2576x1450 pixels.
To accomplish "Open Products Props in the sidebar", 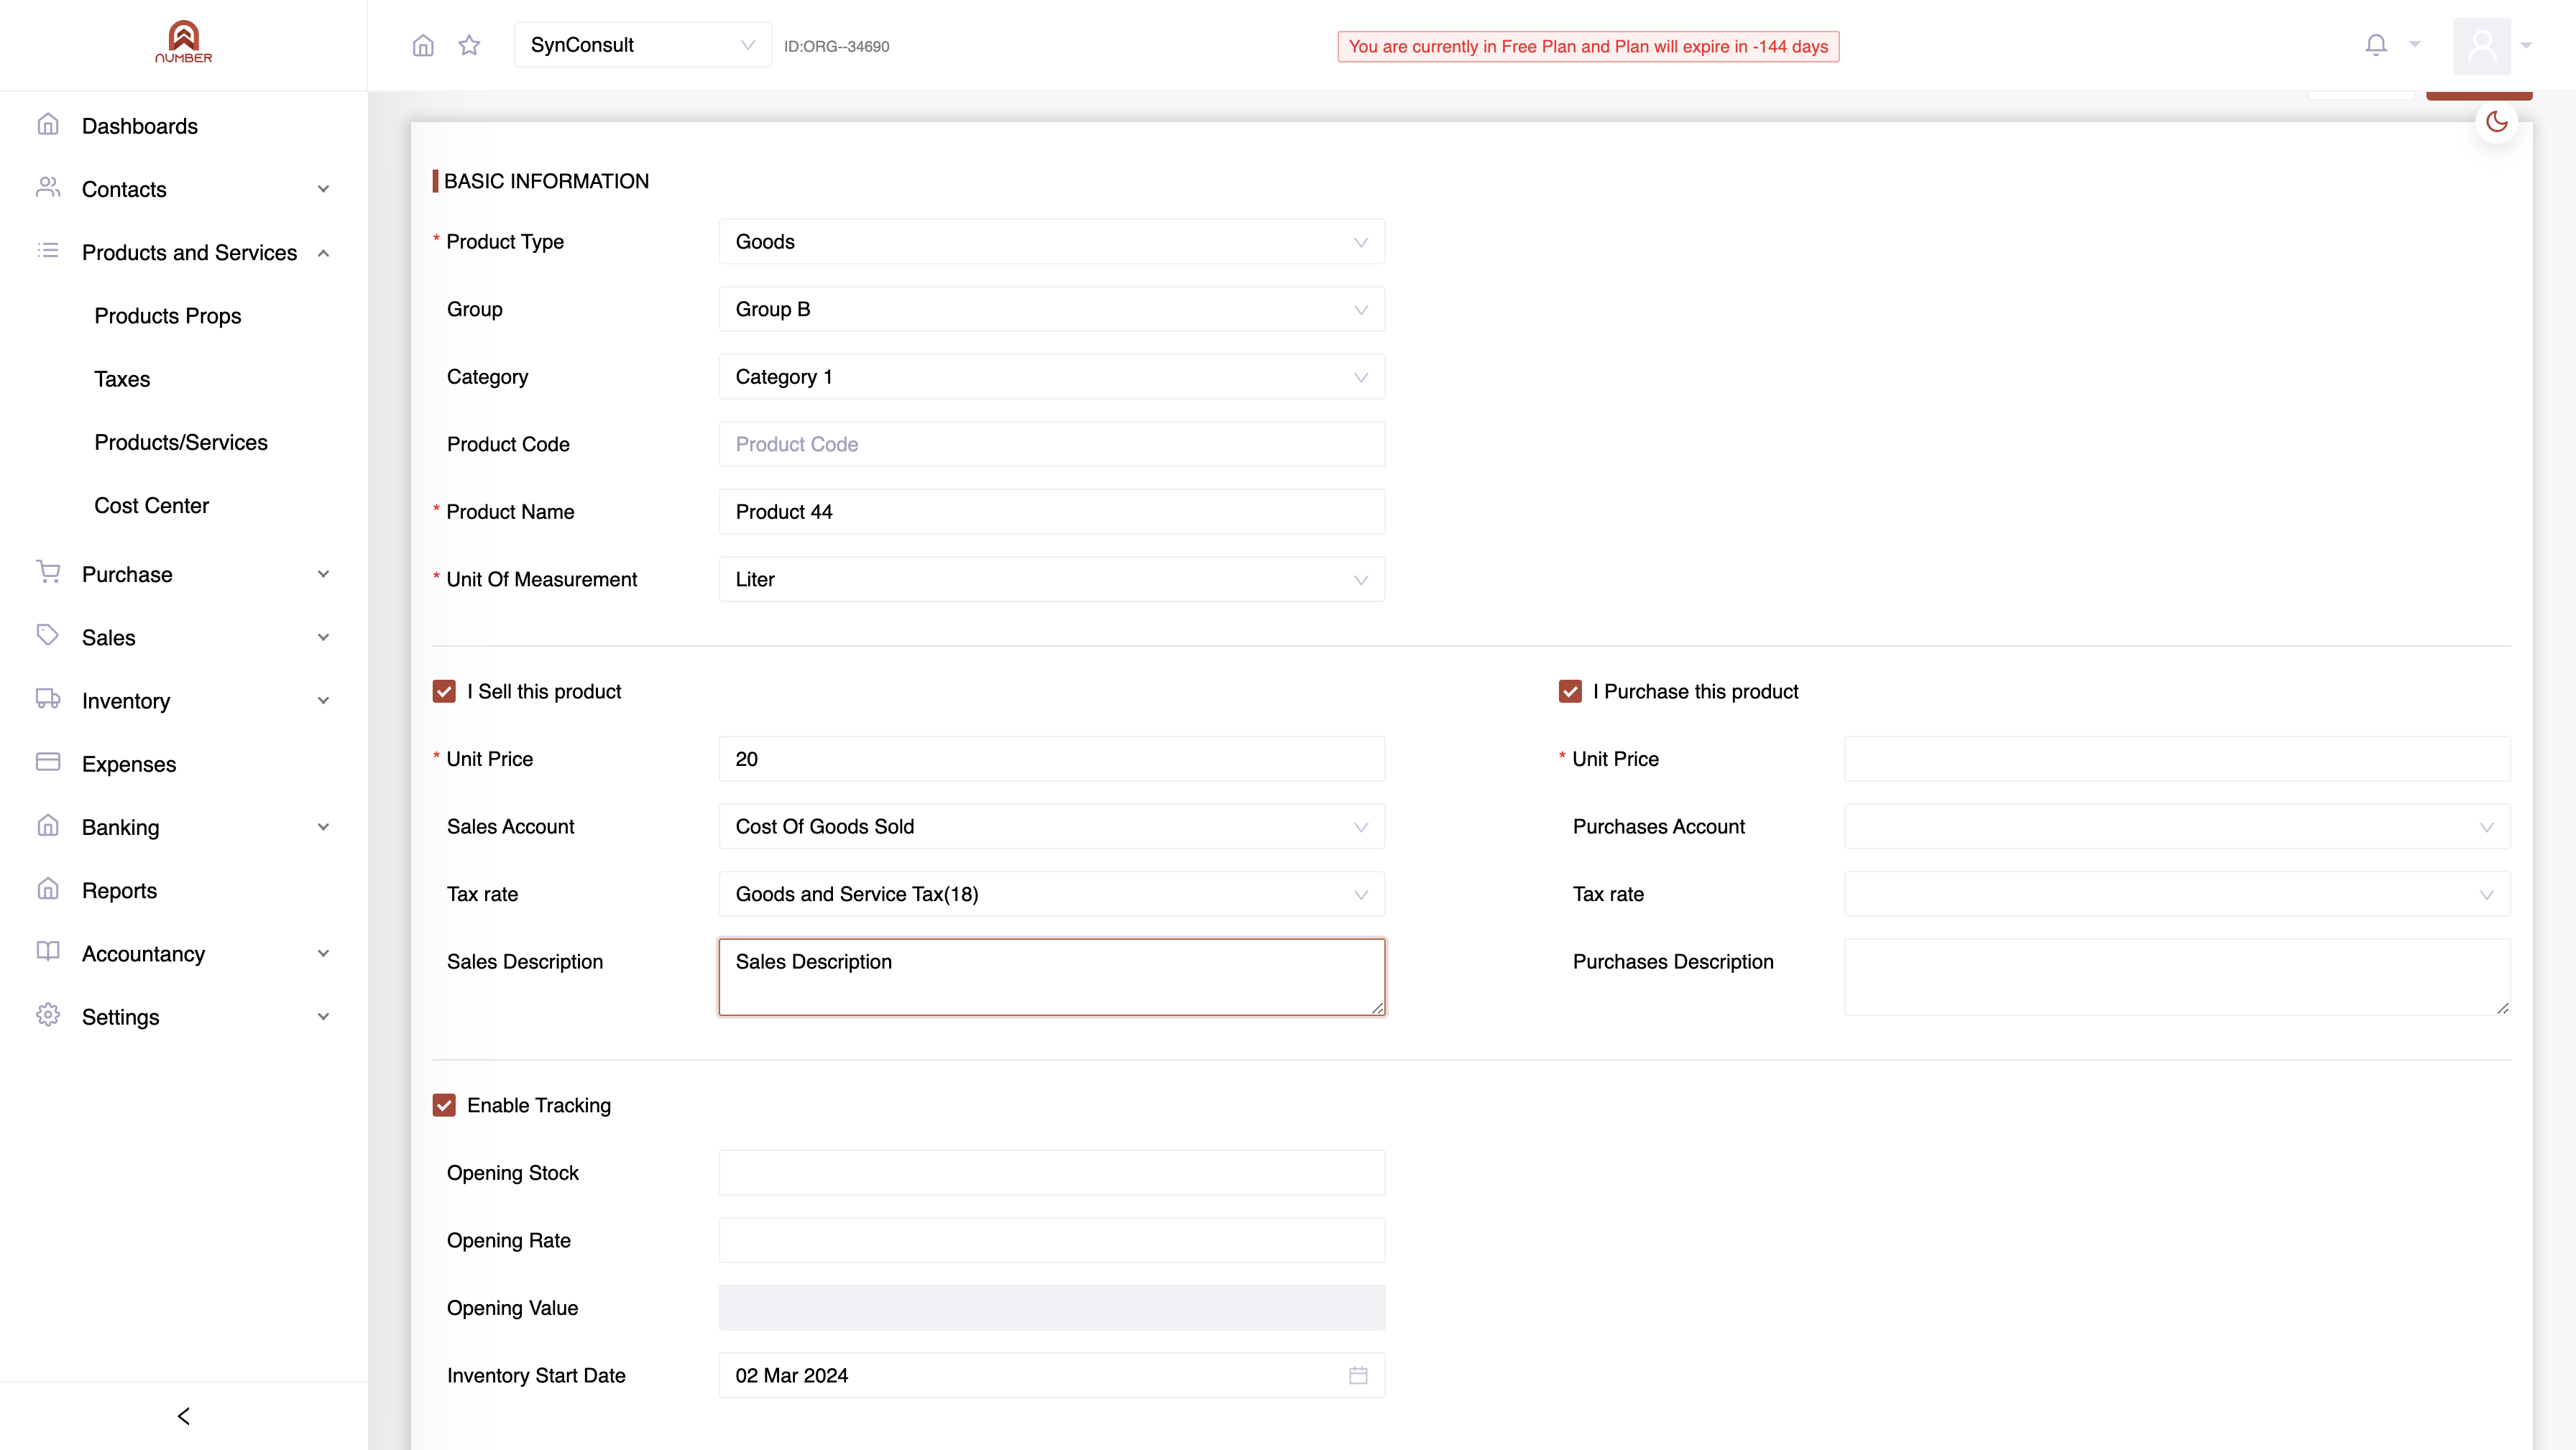I will coord(168,316).
